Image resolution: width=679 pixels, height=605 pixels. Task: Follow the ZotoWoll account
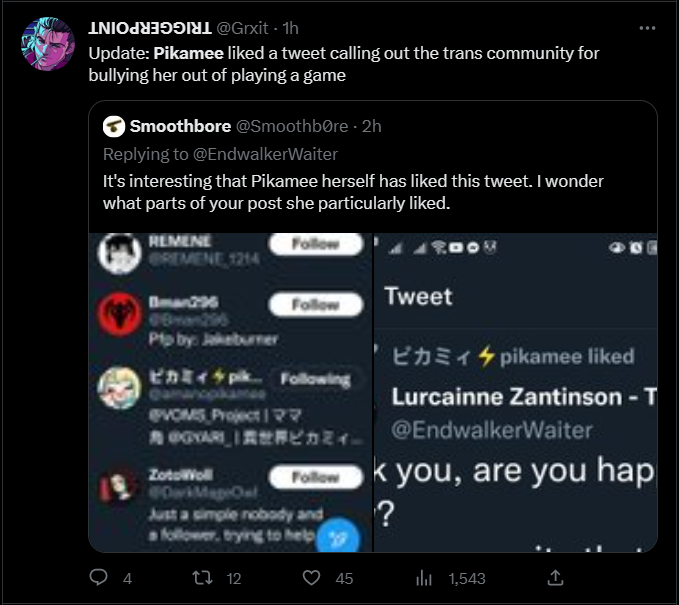click(315, 477)
